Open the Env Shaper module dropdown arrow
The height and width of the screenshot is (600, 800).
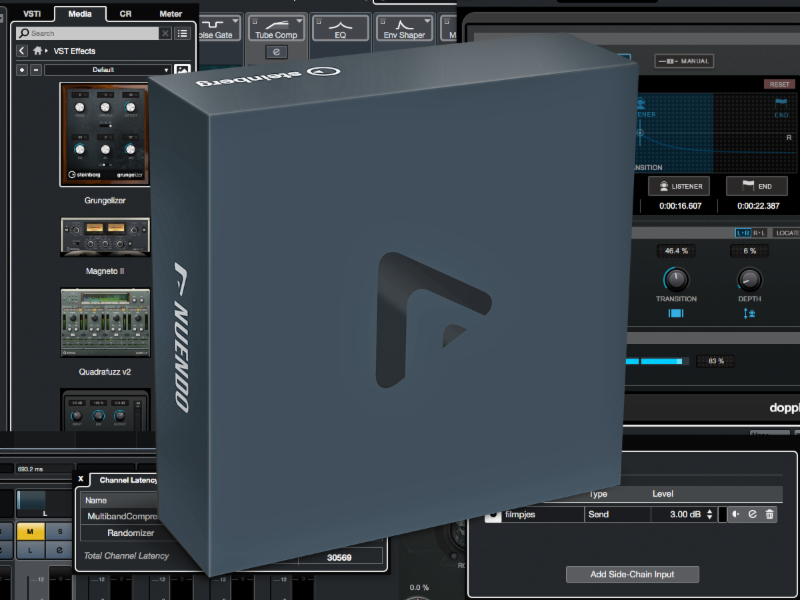tap(427, 21)
